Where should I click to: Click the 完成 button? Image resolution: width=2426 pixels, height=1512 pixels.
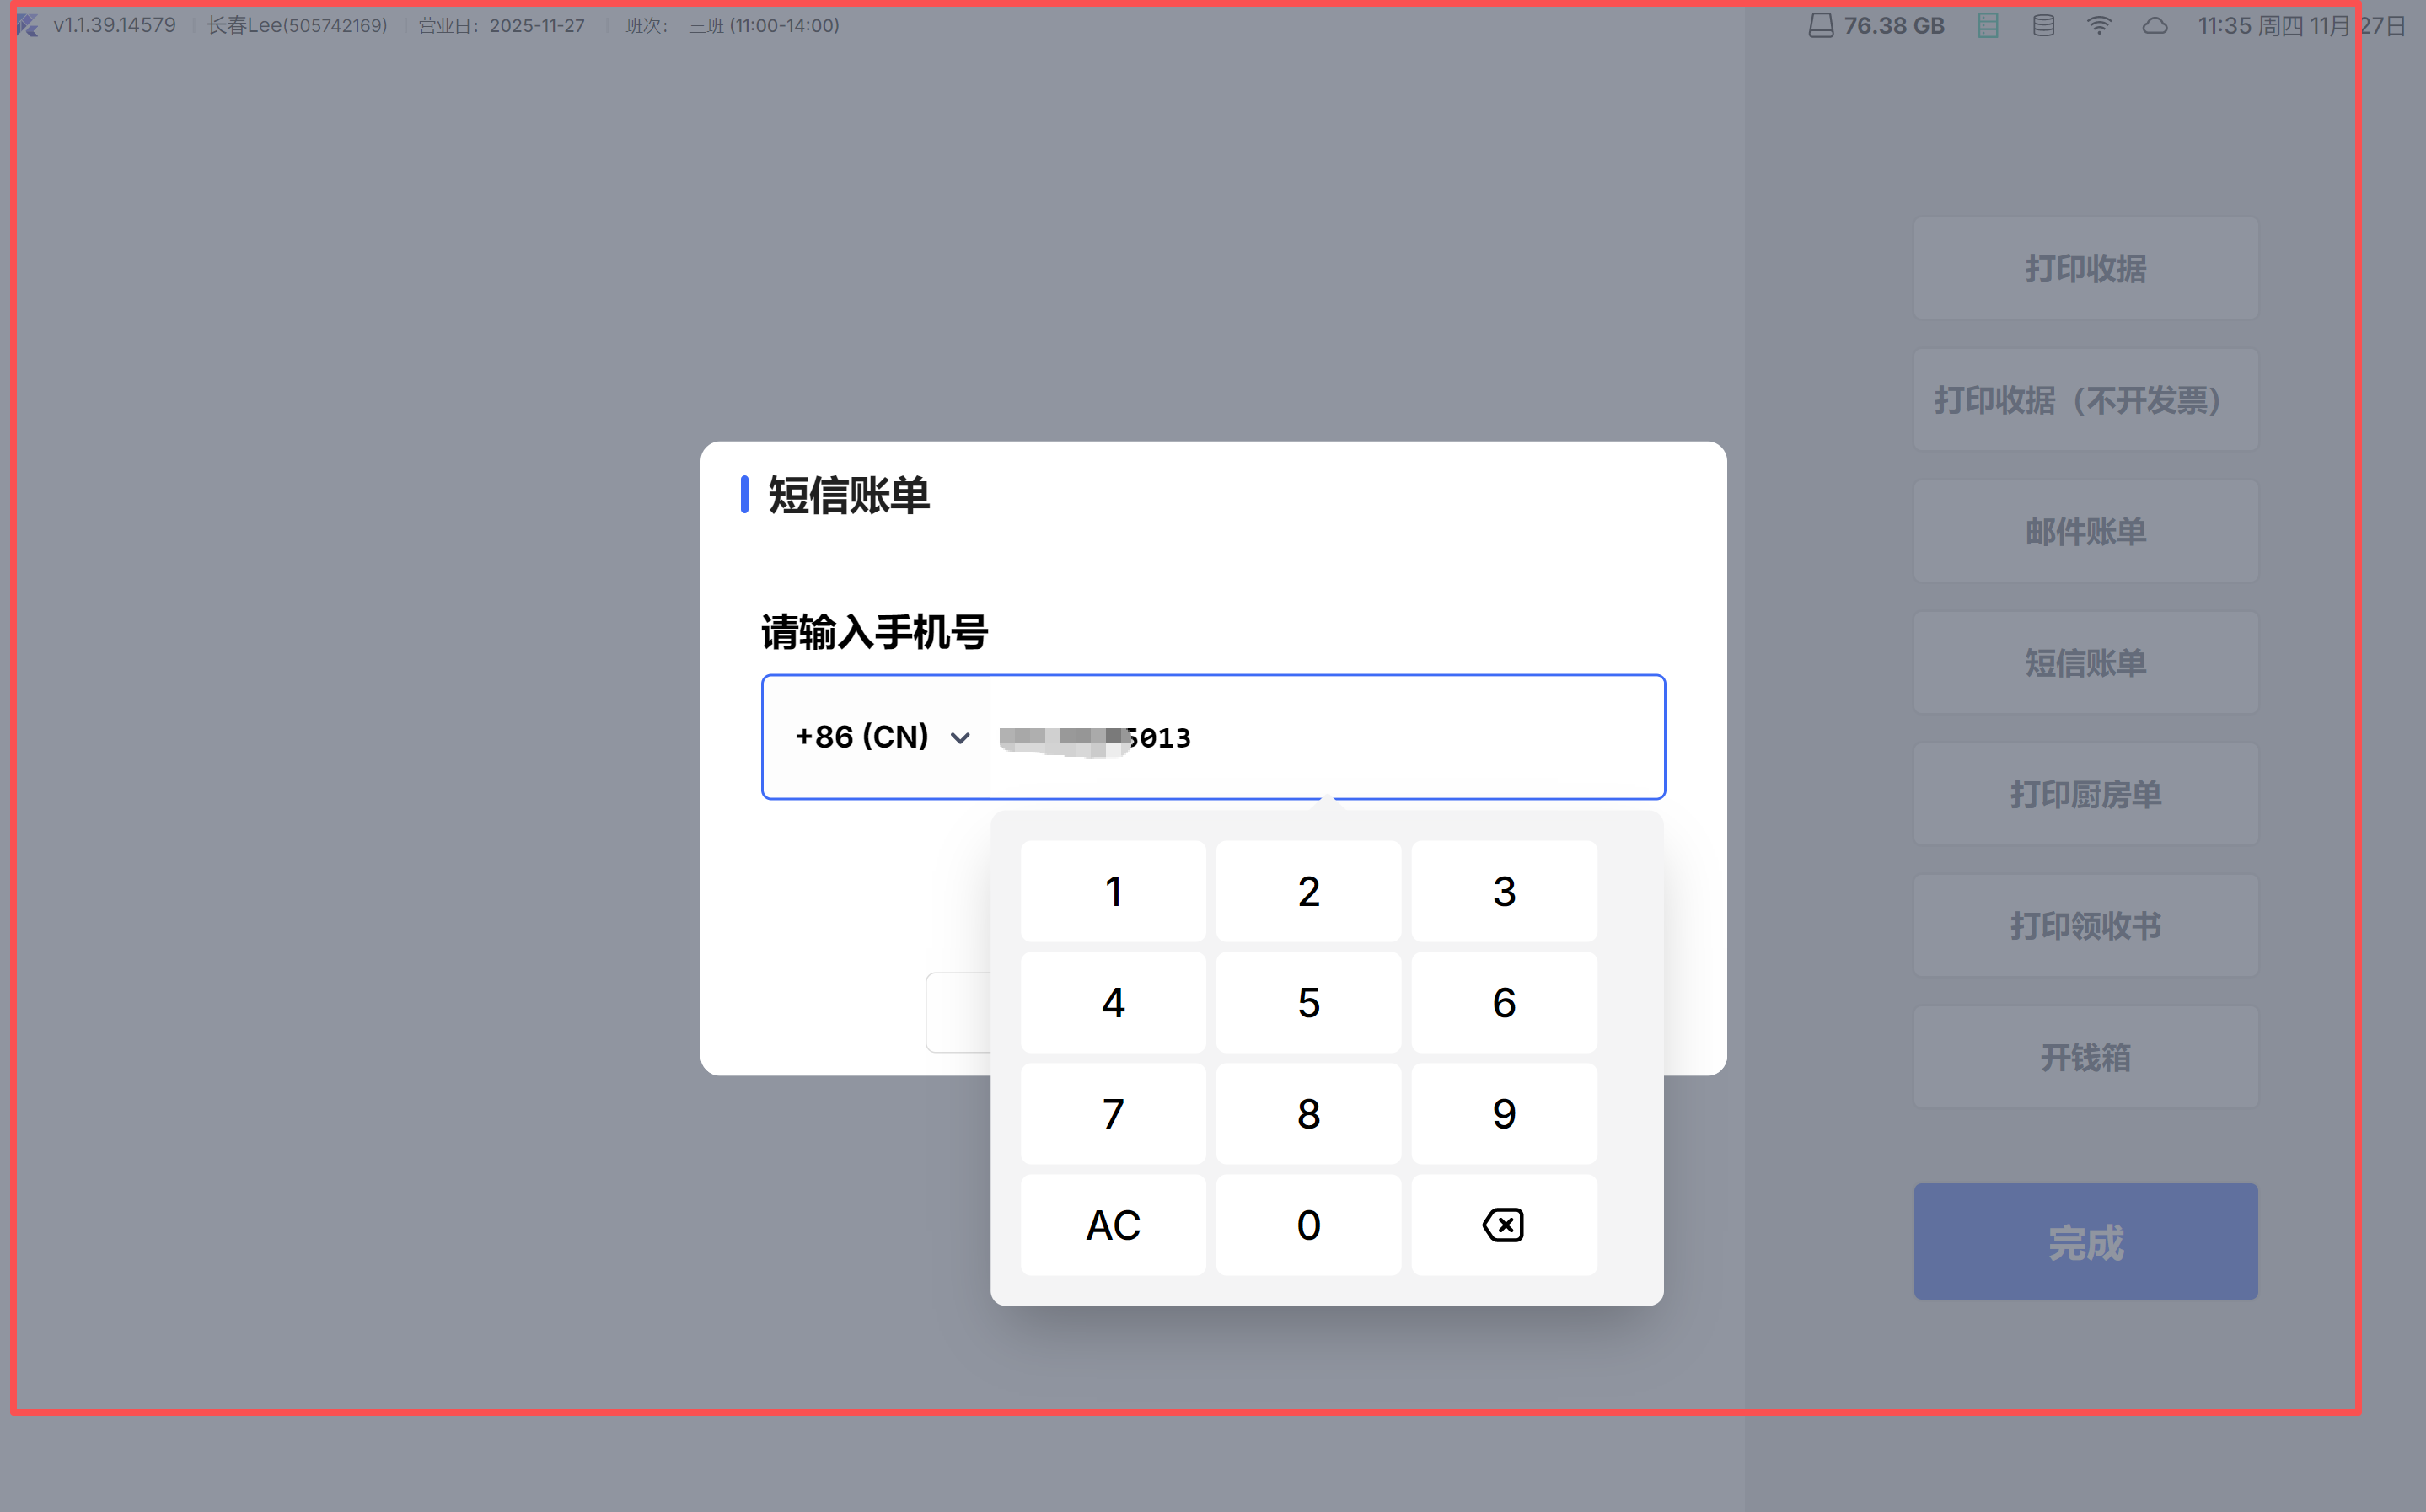pos(2085,1241)
